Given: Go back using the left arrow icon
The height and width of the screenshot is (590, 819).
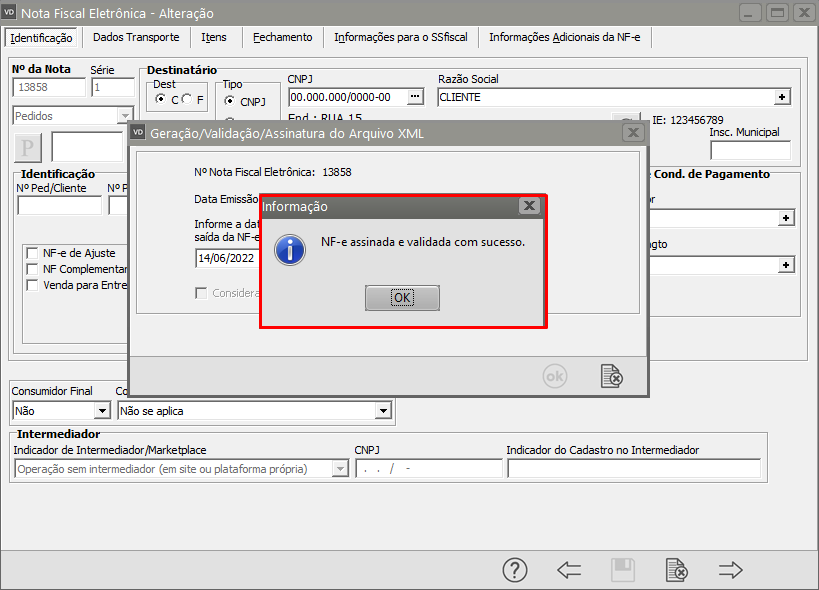Looking at the screenshot, I should click(x=569, y=570).
